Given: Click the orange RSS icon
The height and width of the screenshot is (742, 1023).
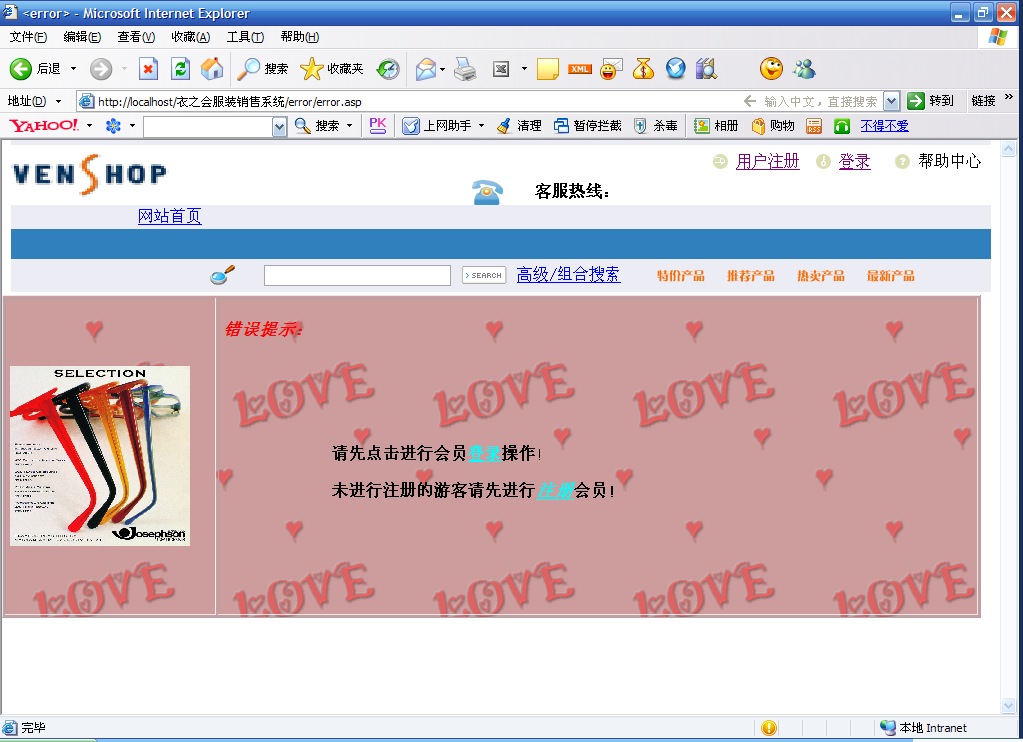Looking at the screenshot, I should tap(814, 126).
